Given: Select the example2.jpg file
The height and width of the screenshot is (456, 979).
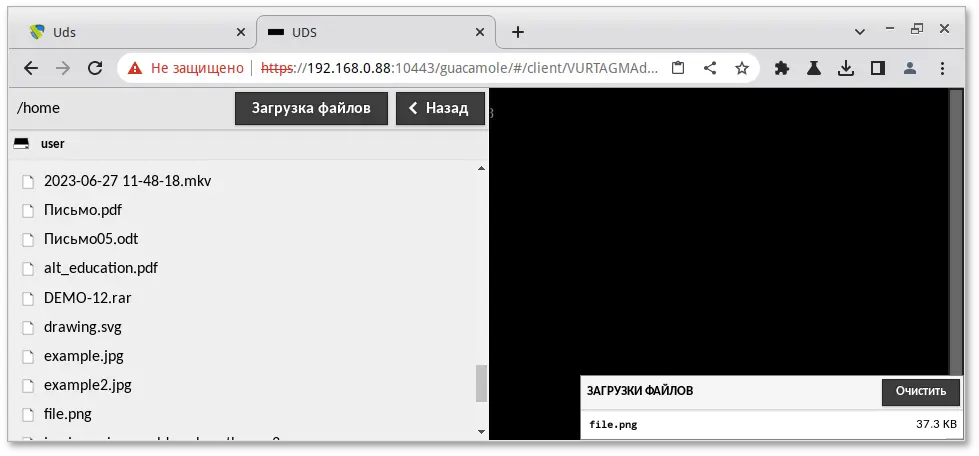Looking at the screenshot, I should [x=87, y=385].
